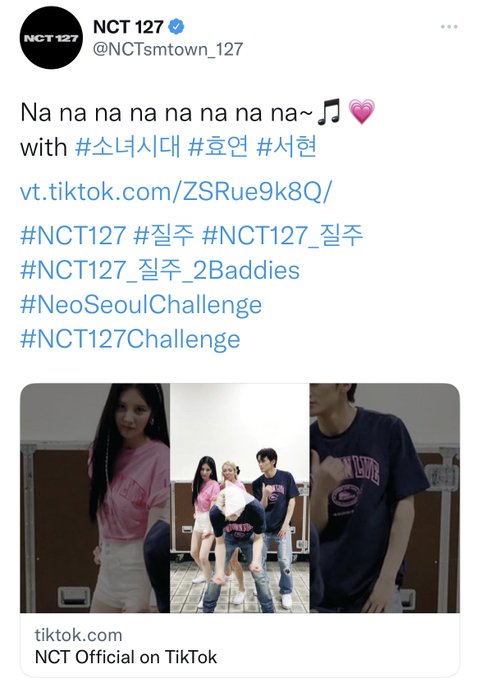Open the three-dot more options menu

[x=449, y=27]
